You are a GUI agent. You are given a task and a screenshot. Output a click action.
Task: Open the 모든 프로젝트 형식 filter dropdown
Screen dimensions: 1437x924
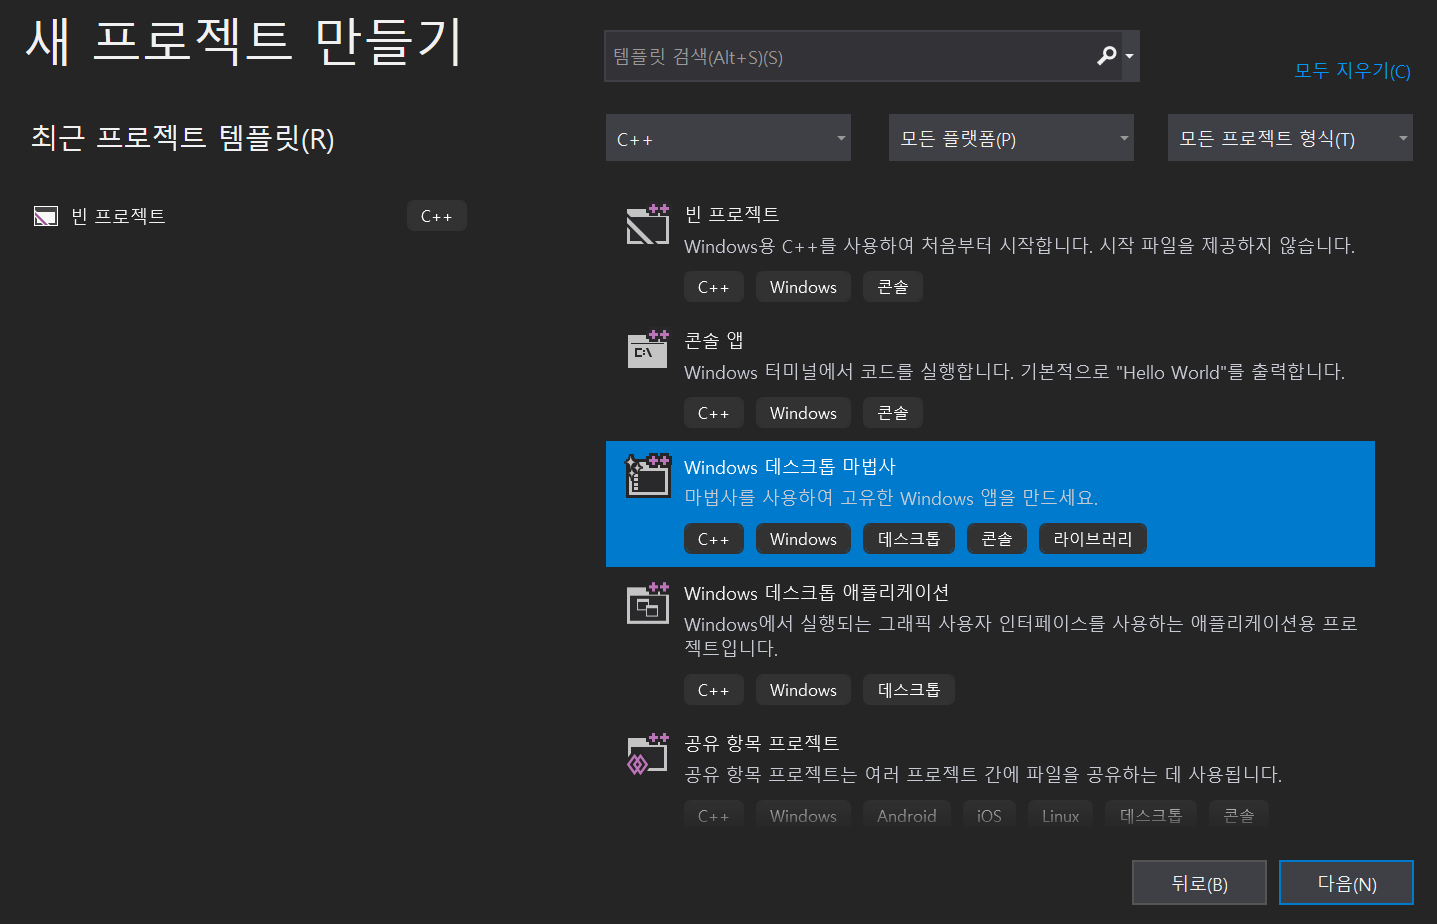point(1290,138)
